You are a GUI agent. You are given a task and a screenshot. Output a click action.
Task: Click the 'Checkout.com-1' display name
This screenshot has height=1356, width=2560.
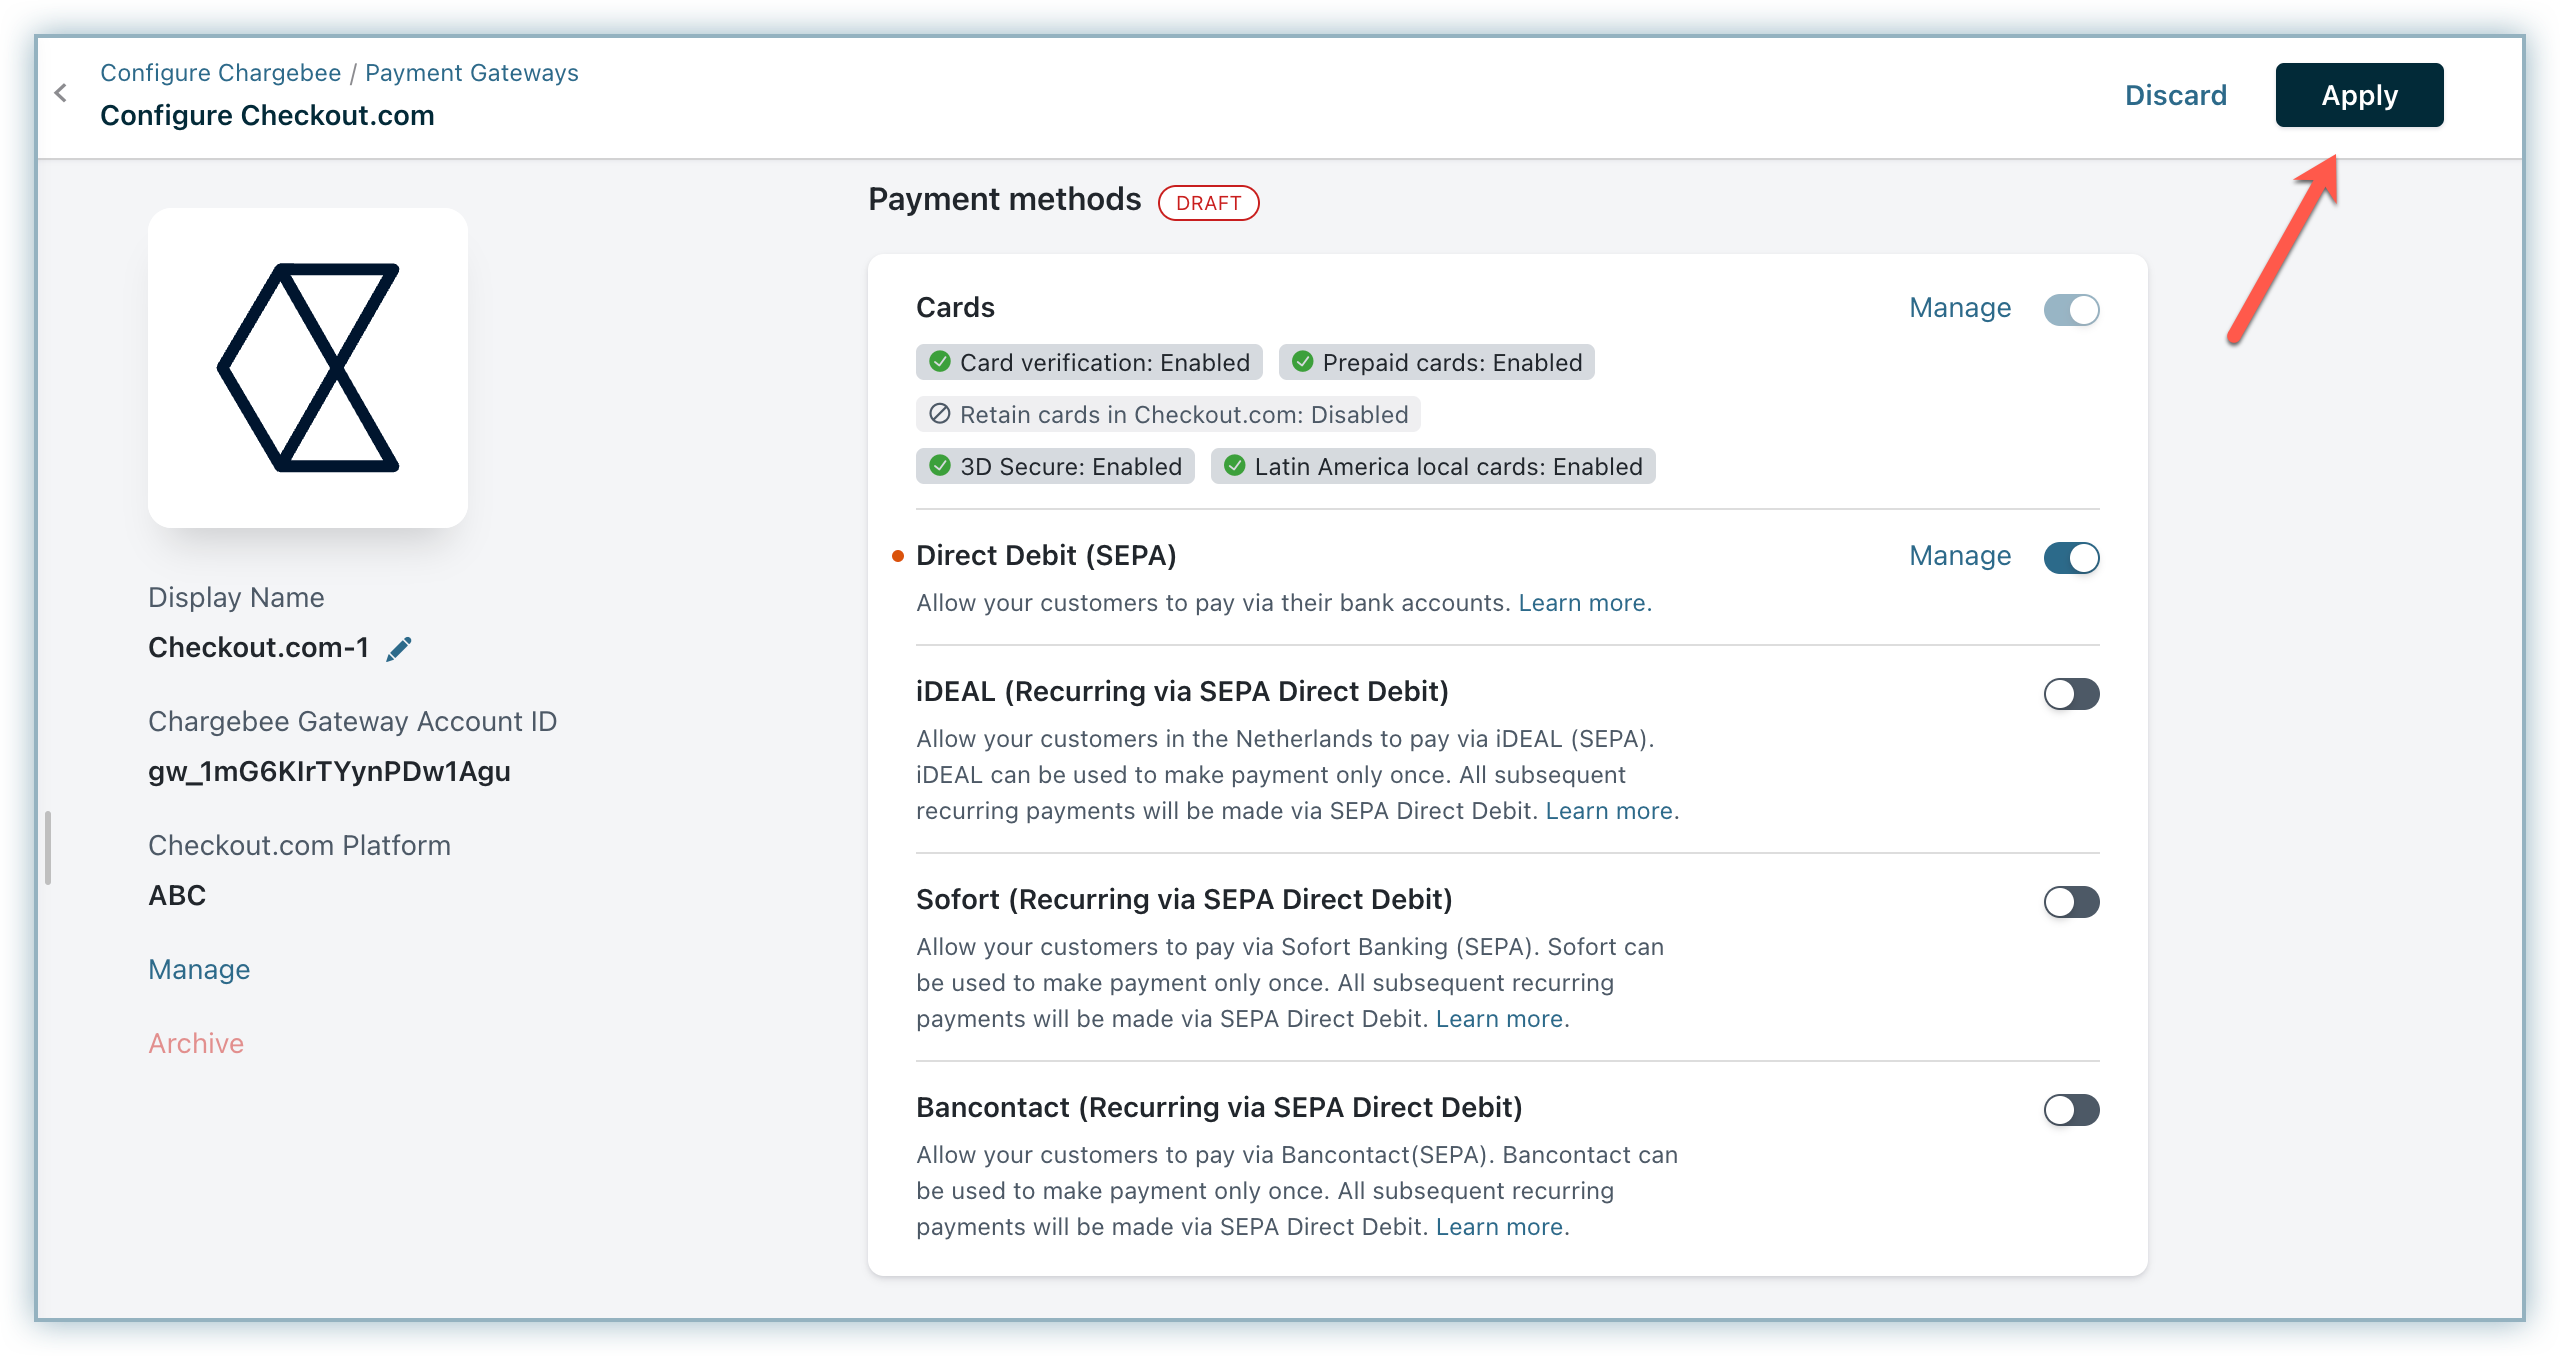click(258, 647)
